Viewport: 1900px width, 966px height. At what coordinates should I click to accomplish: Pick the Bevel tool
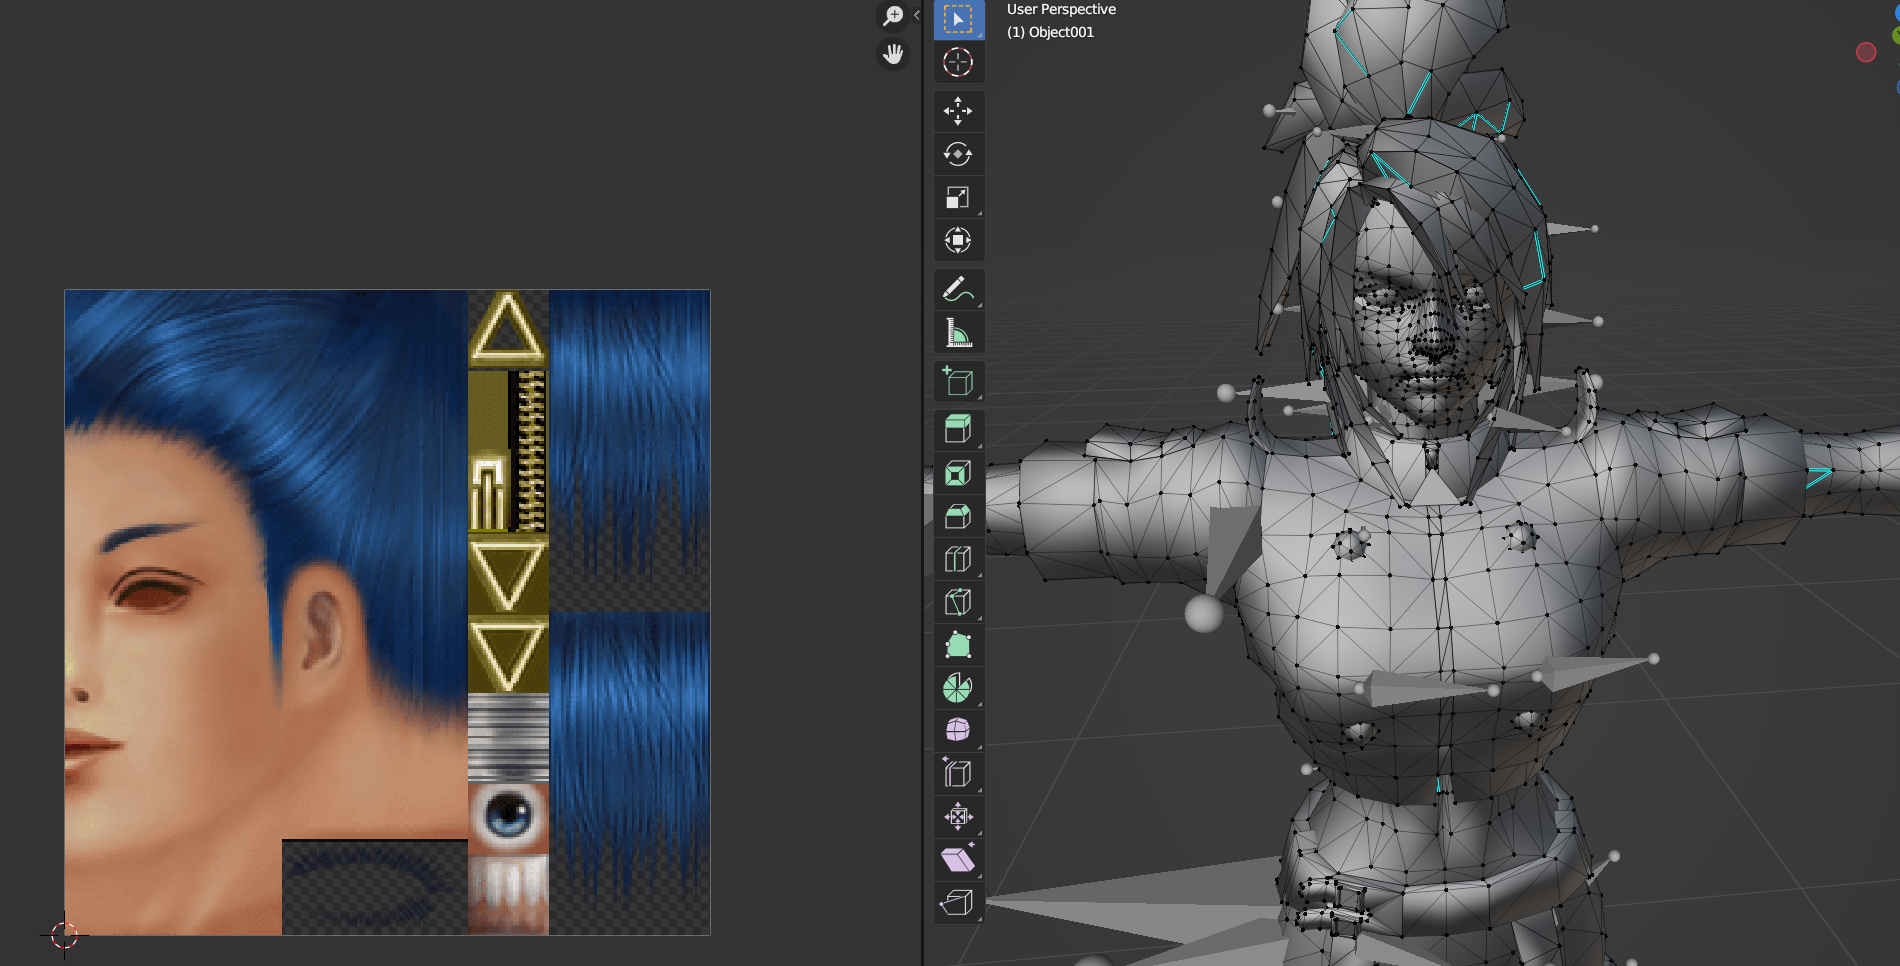[x=958, y=516]
